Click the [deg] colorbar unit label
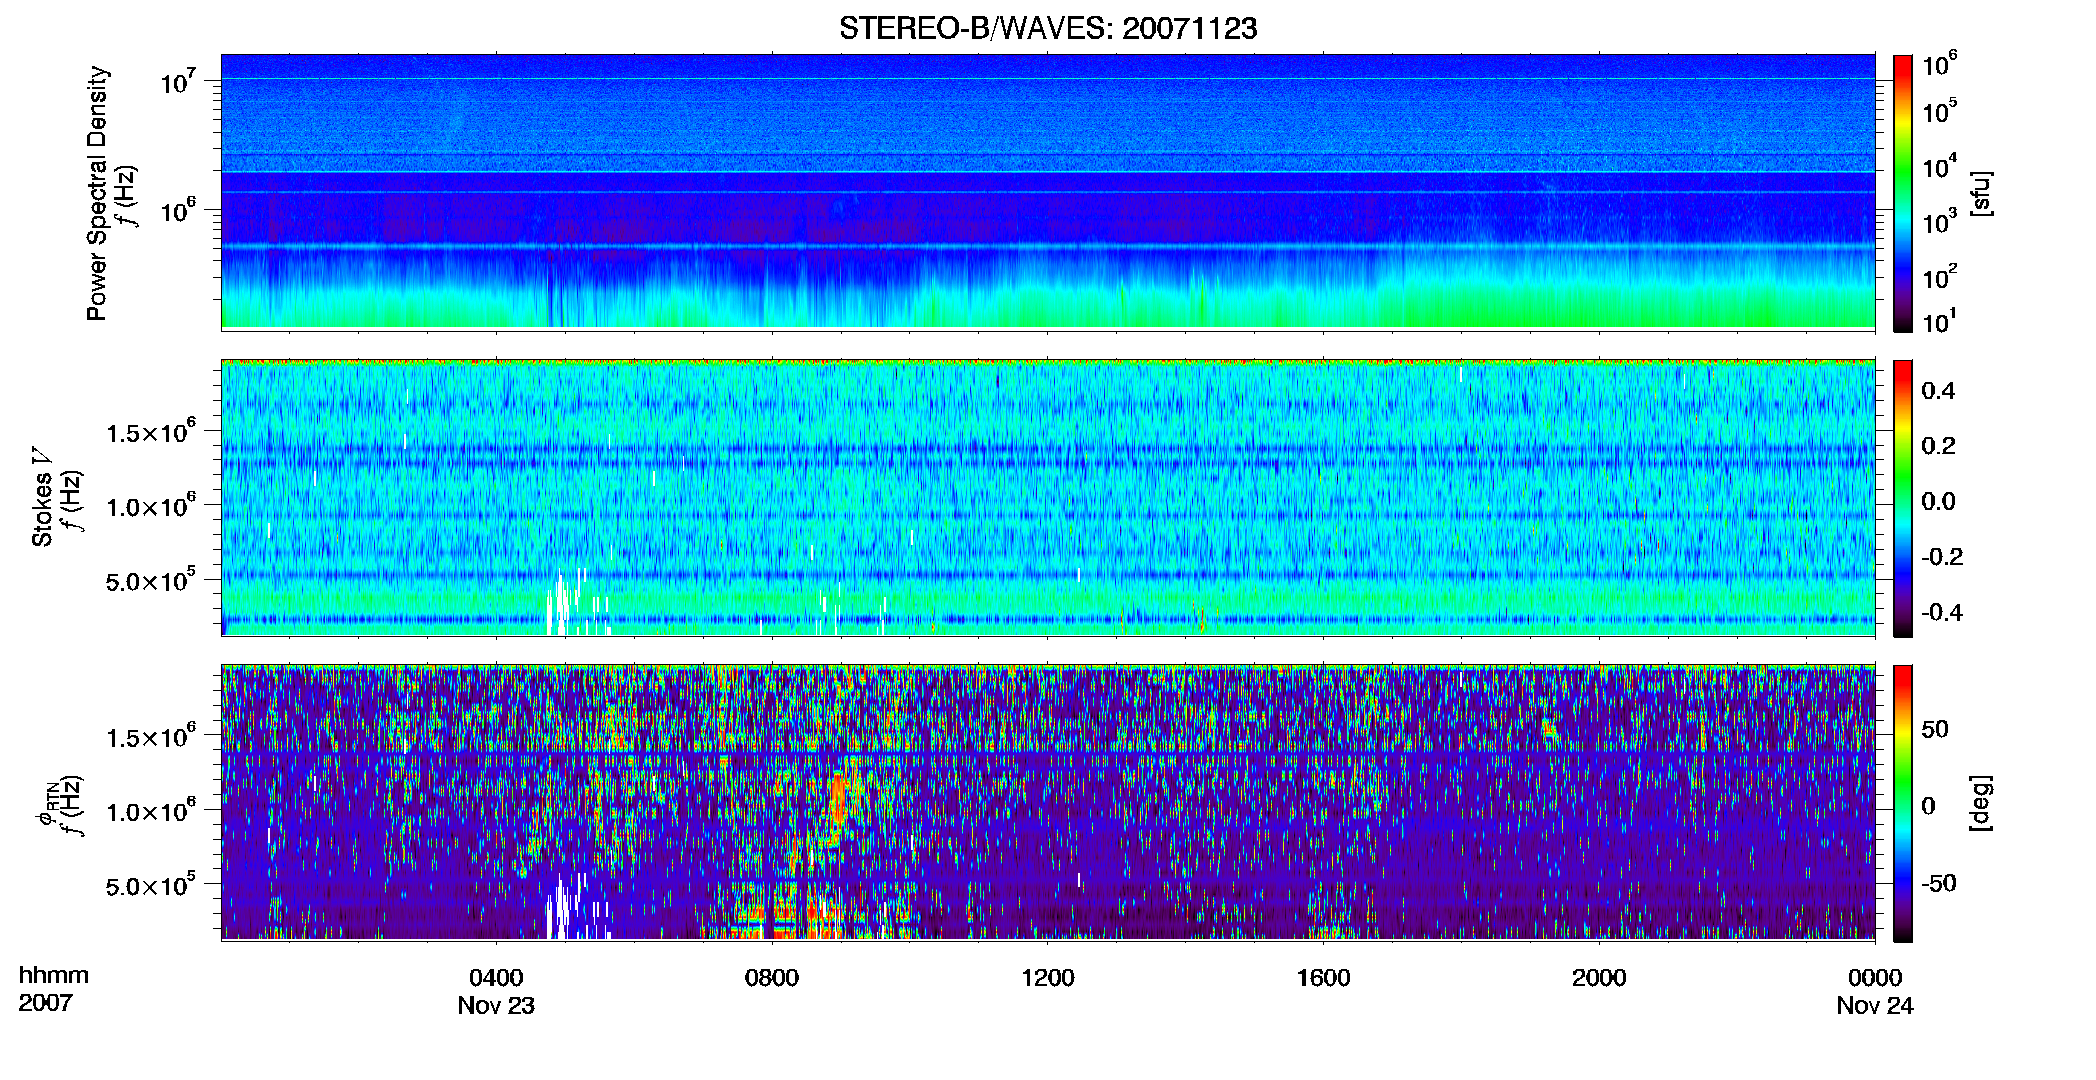Viewport: 2096px width, 1080px height. [x=1982, y=802]
